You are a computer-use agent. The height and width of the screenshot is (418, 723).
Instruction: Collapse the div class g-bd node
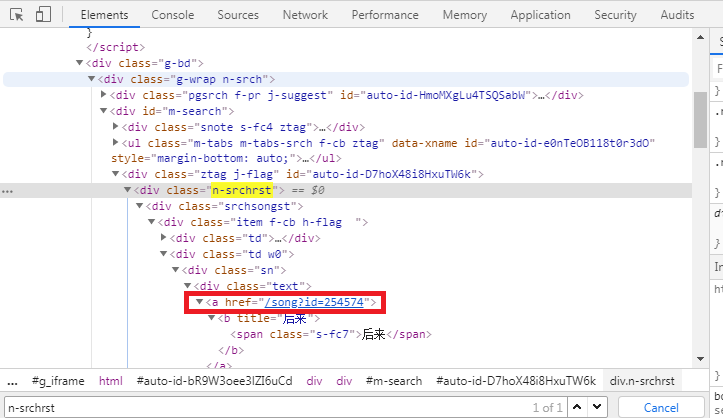[x=81, y=63]
